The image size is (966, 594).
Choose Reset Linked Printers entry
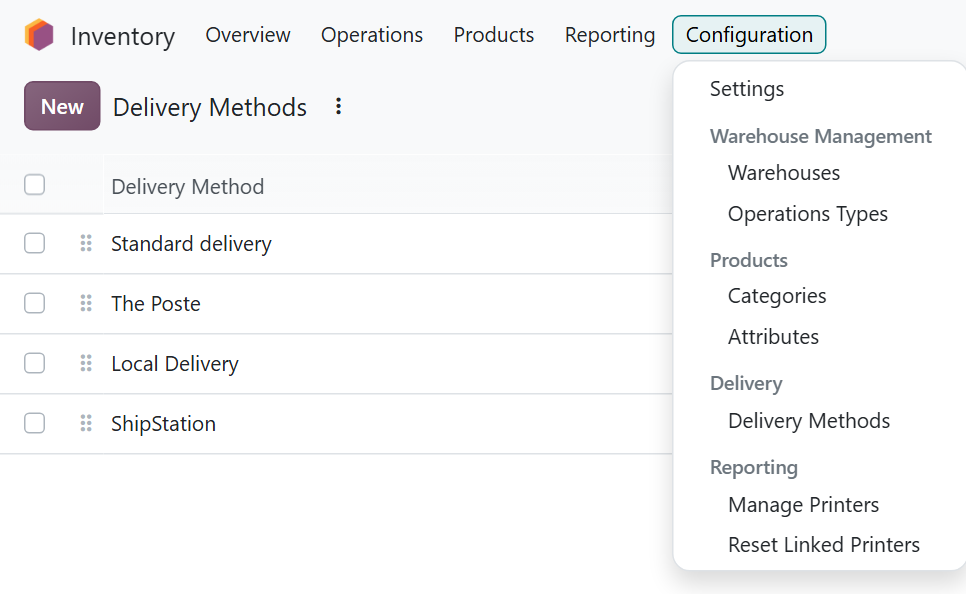824,545
